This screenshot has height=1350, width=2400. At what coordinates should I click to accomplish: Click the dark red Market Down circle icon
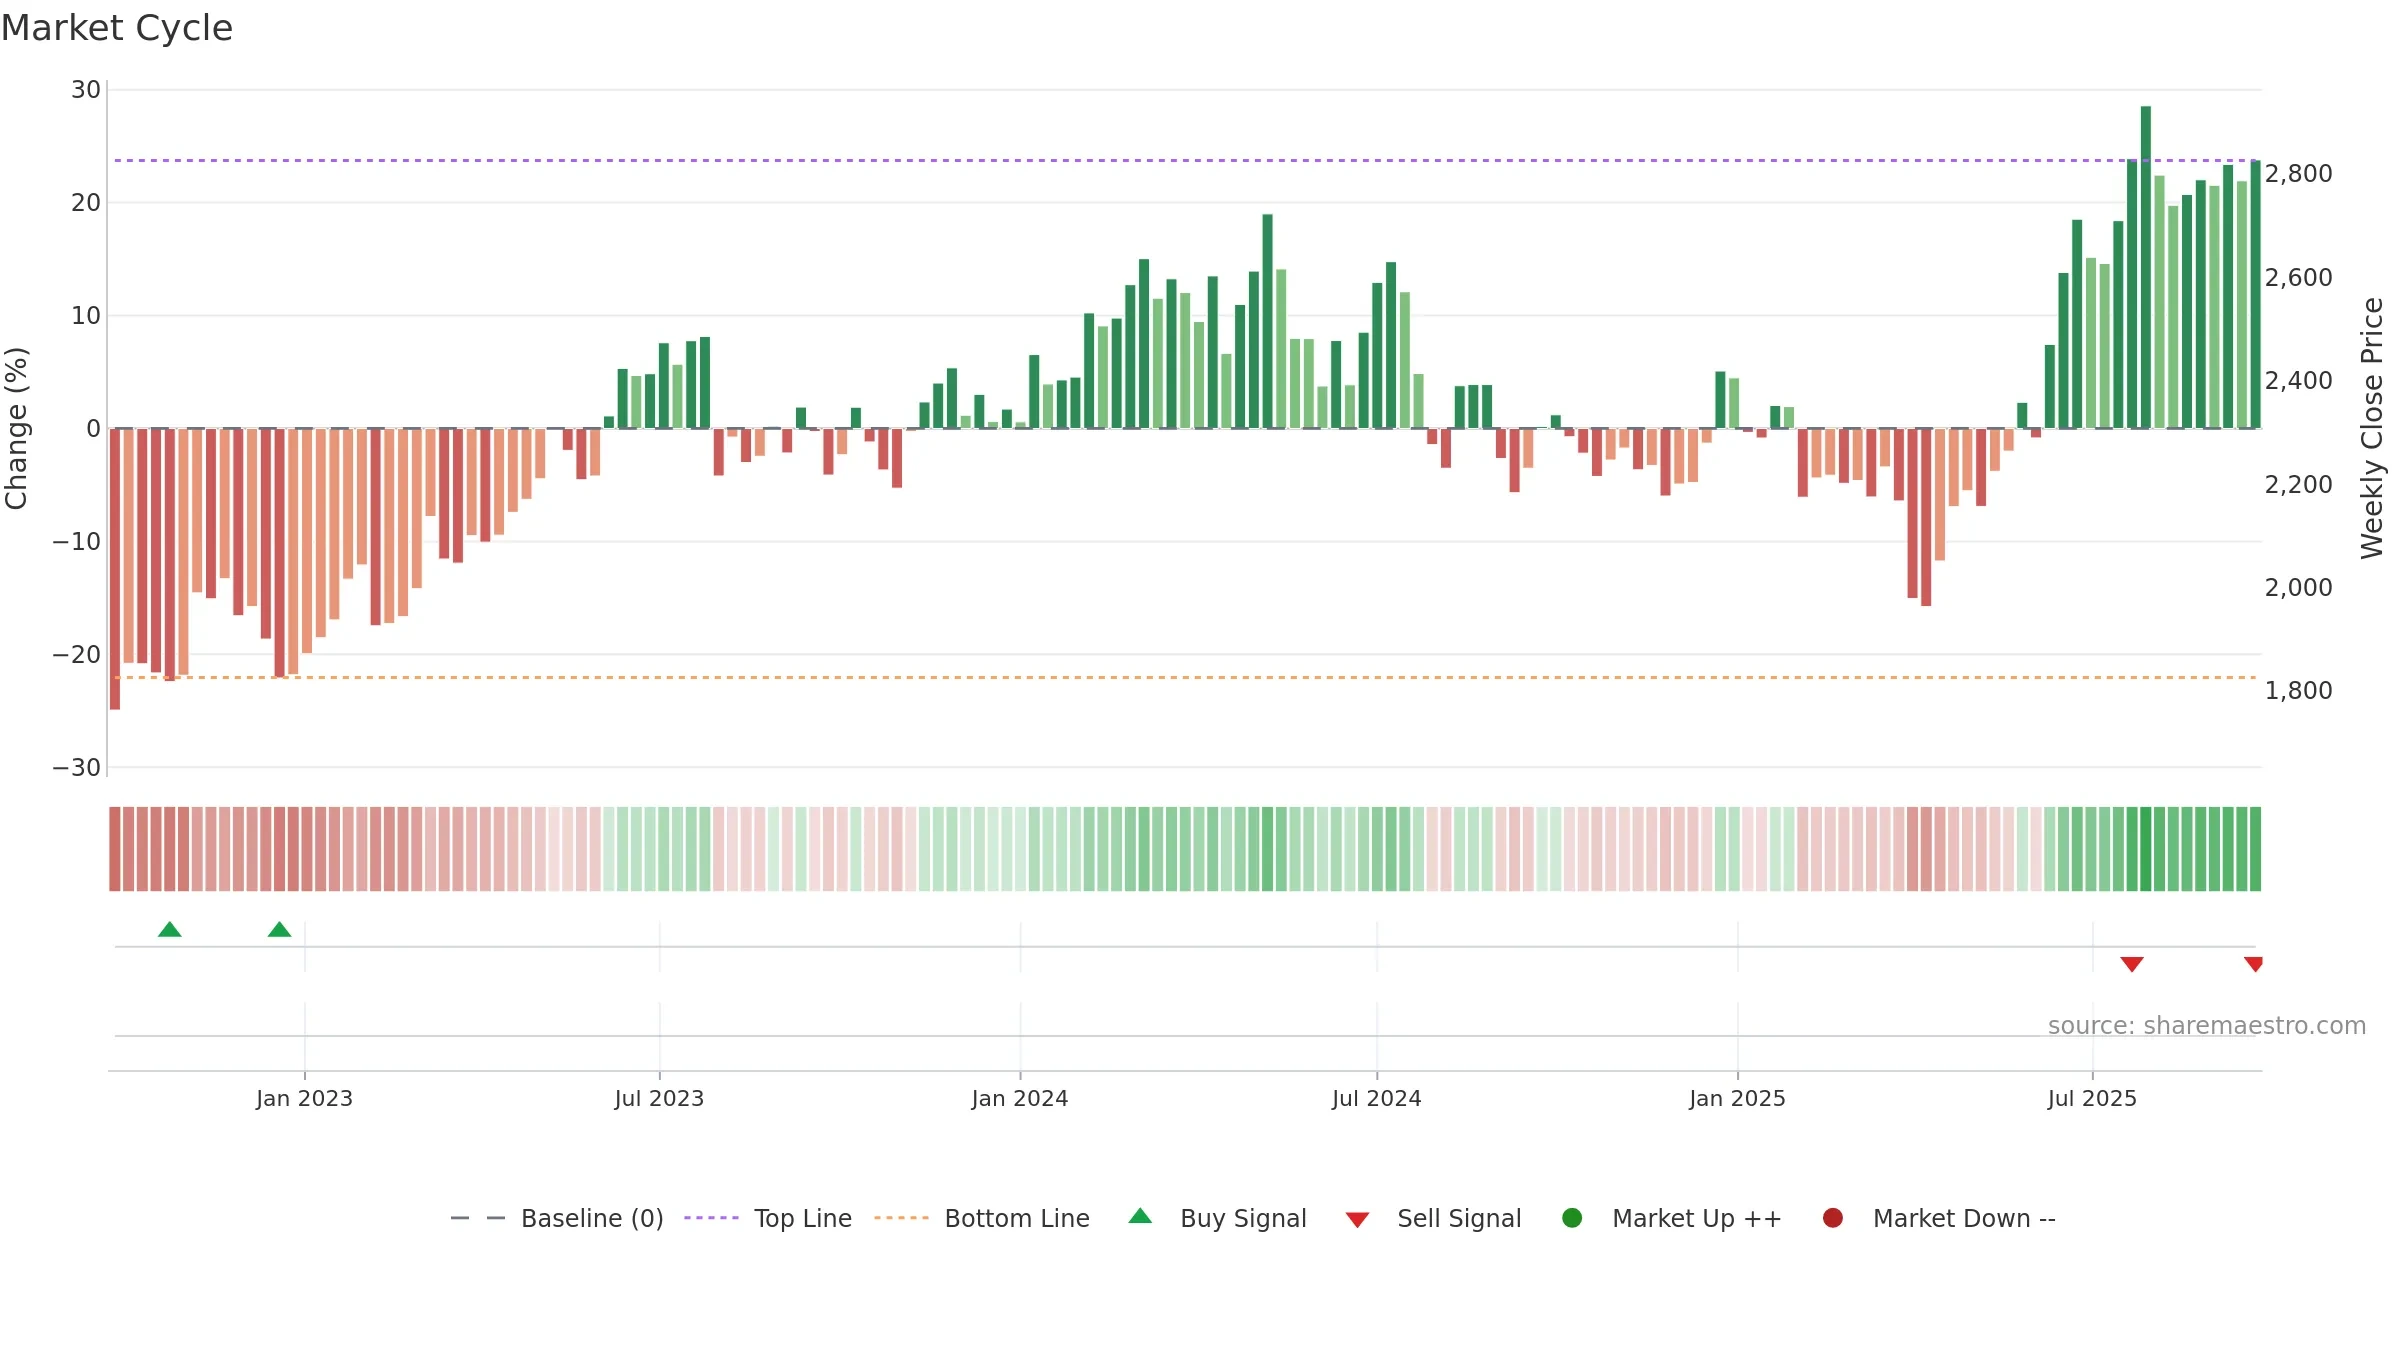[1833, 1218]
